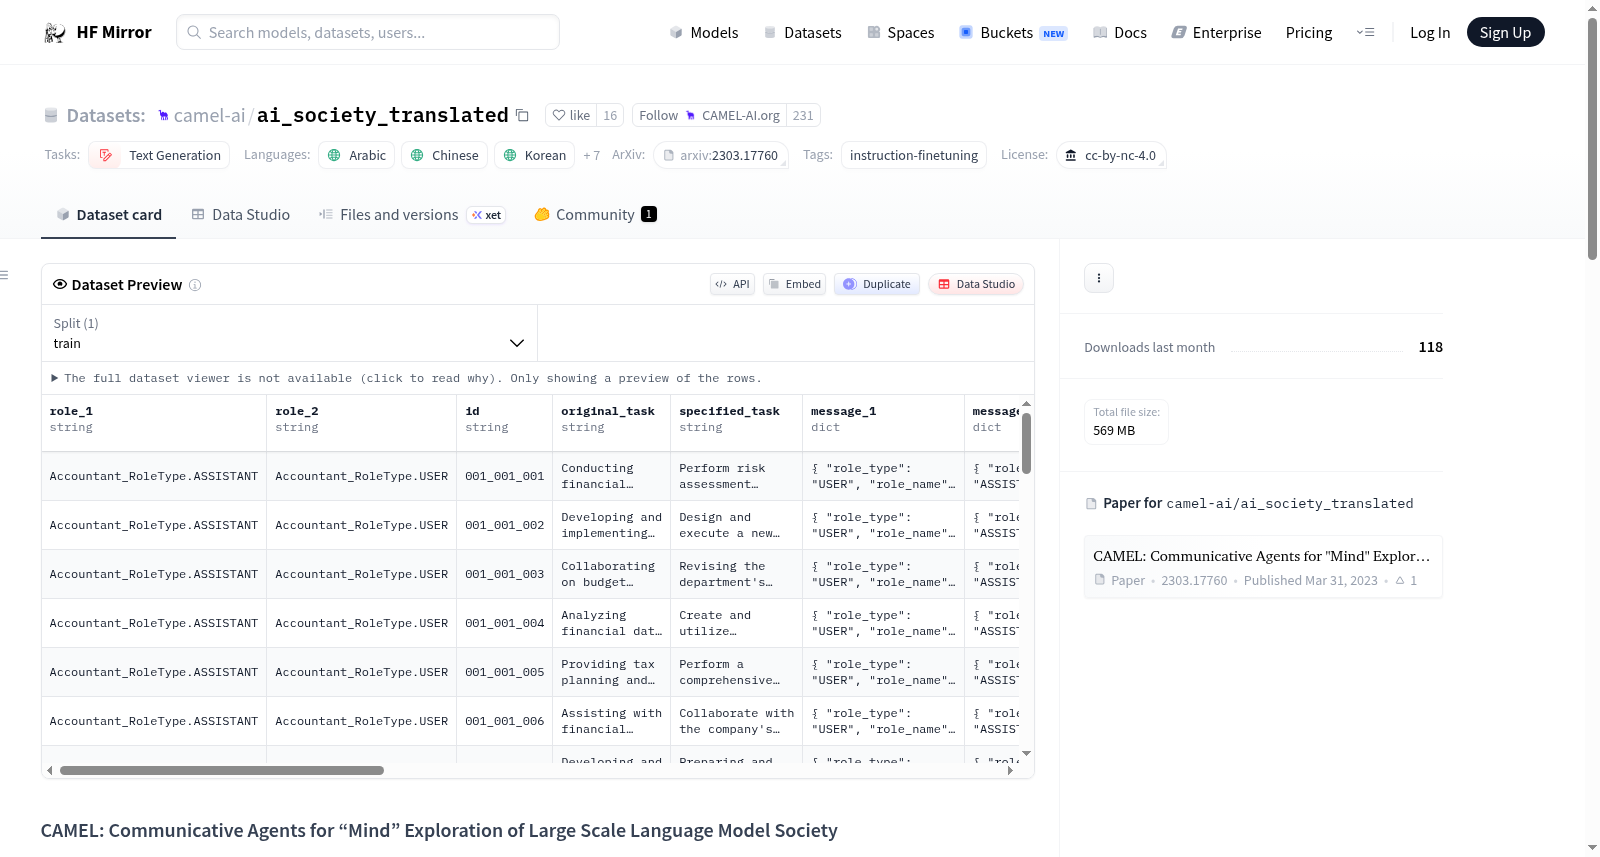Click the 'Revising the department's…' cell
1600x857 pixels.
737,574
